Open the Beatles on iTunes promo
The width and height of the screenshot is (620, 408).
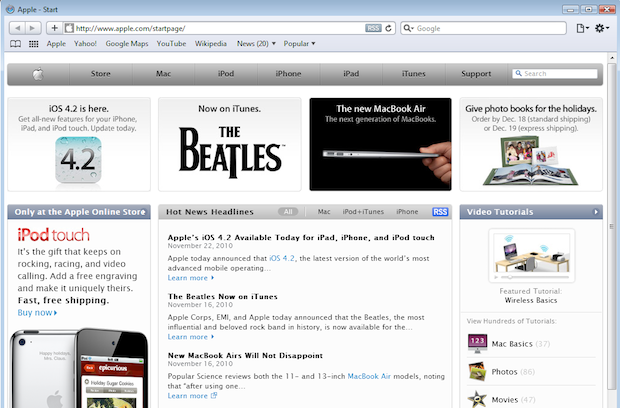(230, 144)
